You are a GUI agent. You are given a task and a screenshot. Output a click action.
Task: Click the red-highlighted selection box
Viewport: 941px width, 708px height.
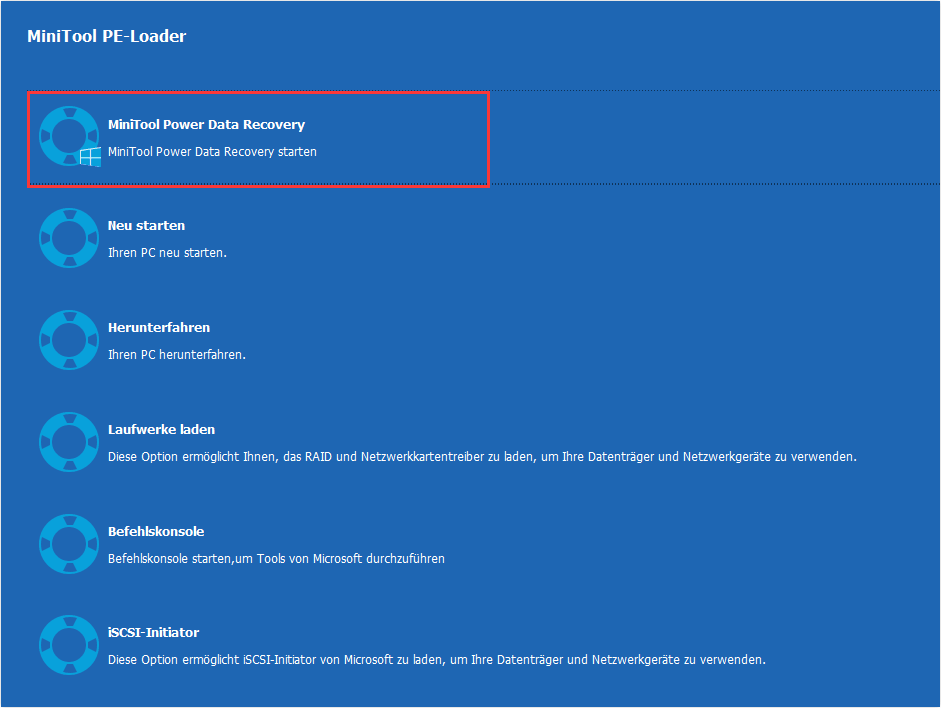(x=258, y=139)
